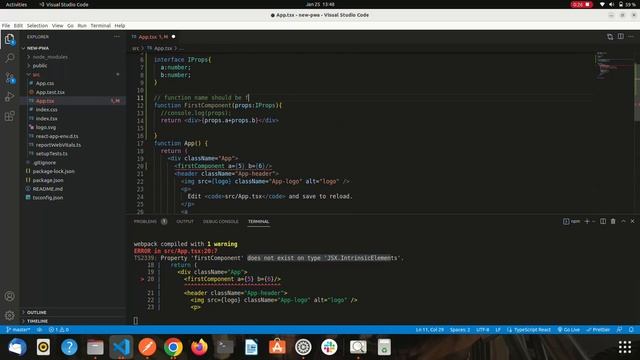Viewport: 640px width, 360px height.
Task: Maximize the panel with chevron up
Action: [623, 221]
